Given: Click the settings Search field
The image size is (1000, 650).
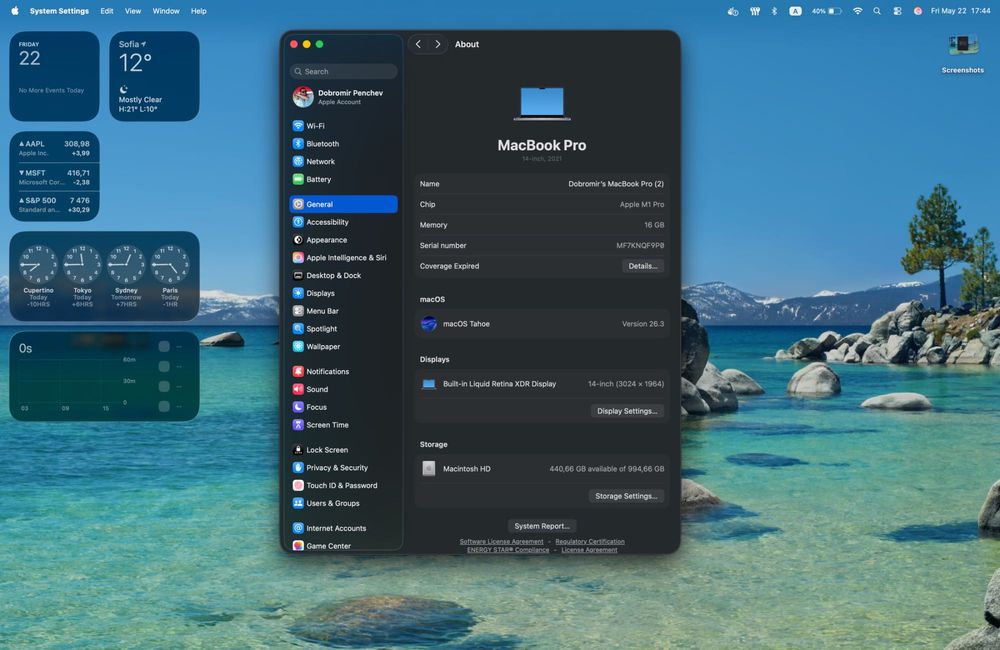Looking at the screenshot, I should (x=343, y=71).
